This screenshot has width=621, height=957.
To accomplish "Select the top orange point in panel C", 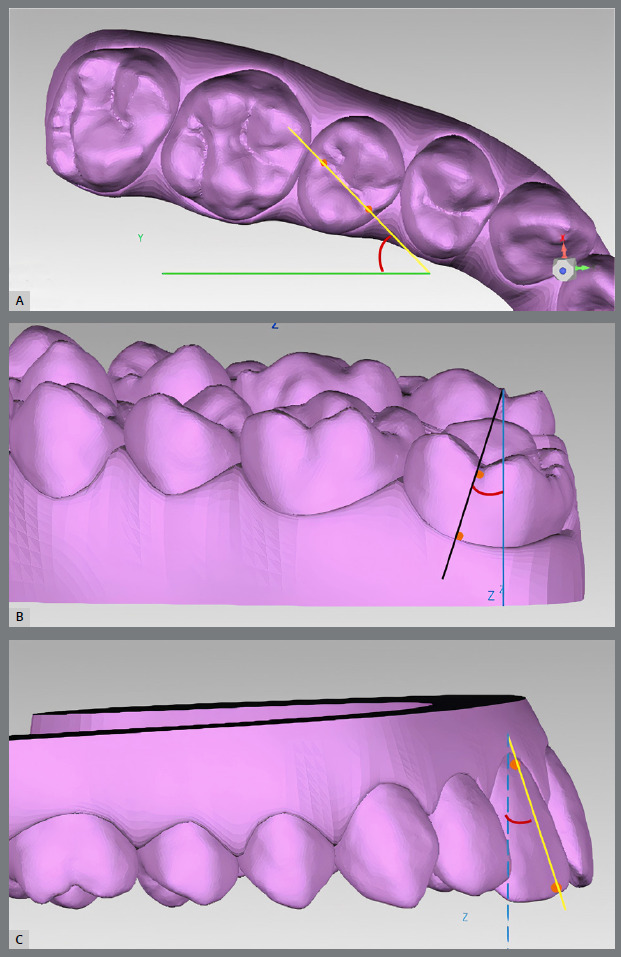I will click(x=514, y=765).
